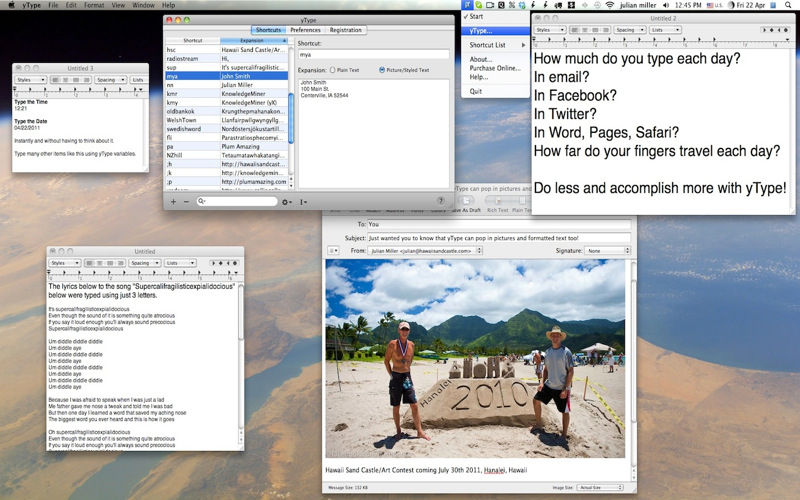
Task: Select left-align in Untitled 2 toolbar
Action: click(575, 30)
